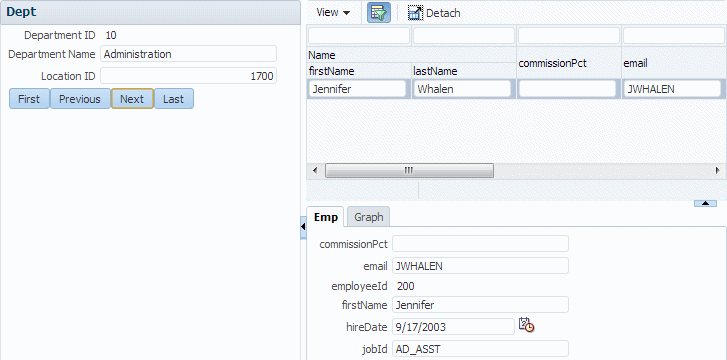The height and width of the screenshot is (360, 727).
Task: Click the Name column group header
Action: tap(411, 55)
